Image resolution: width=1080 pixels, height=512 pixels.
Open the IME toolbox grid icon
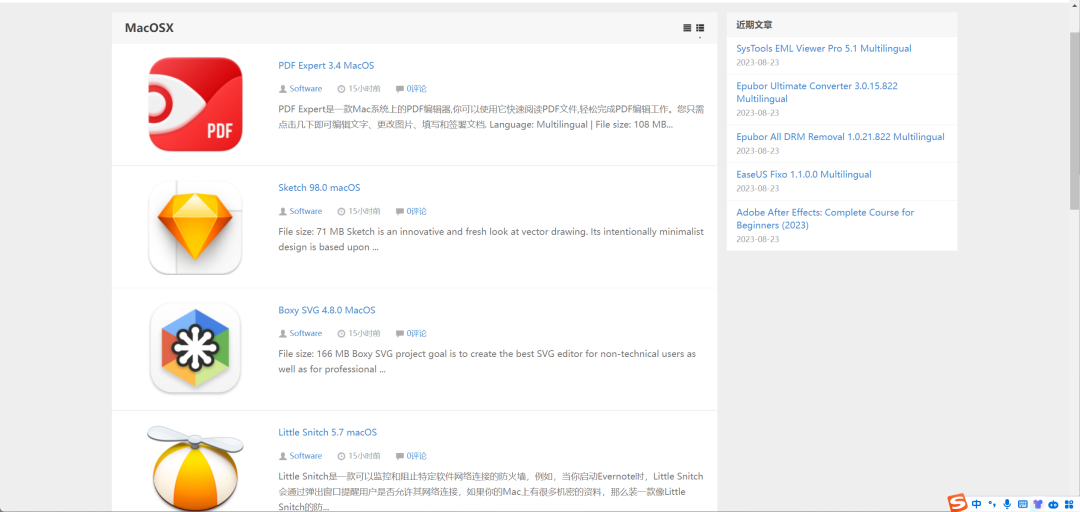point(1070,504)
